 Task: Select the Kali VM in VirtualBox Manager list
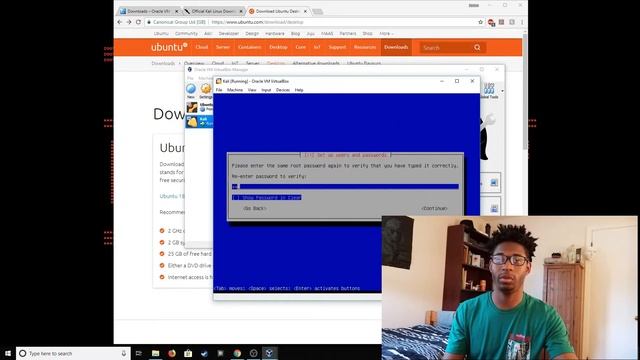199,121
